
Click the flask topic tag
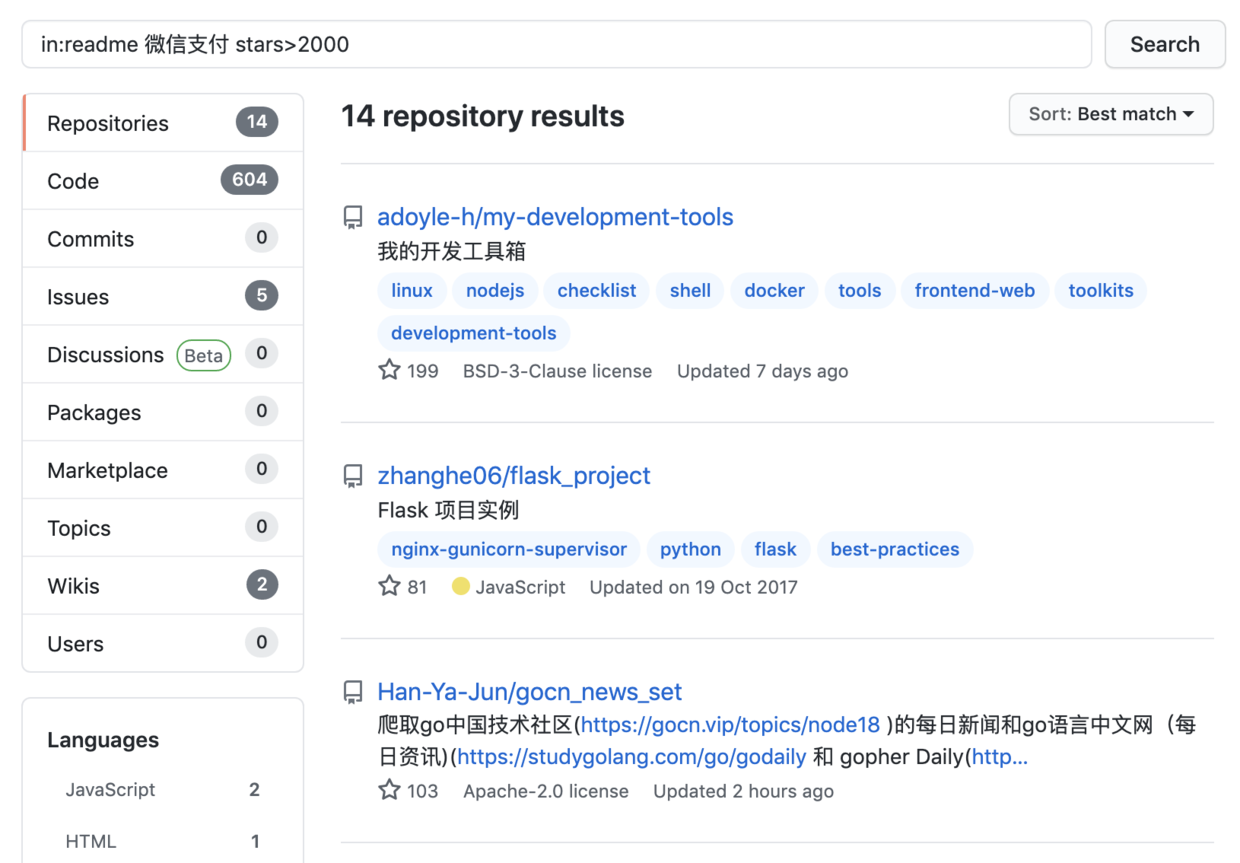pyautogui.click(x=775, y=549)
